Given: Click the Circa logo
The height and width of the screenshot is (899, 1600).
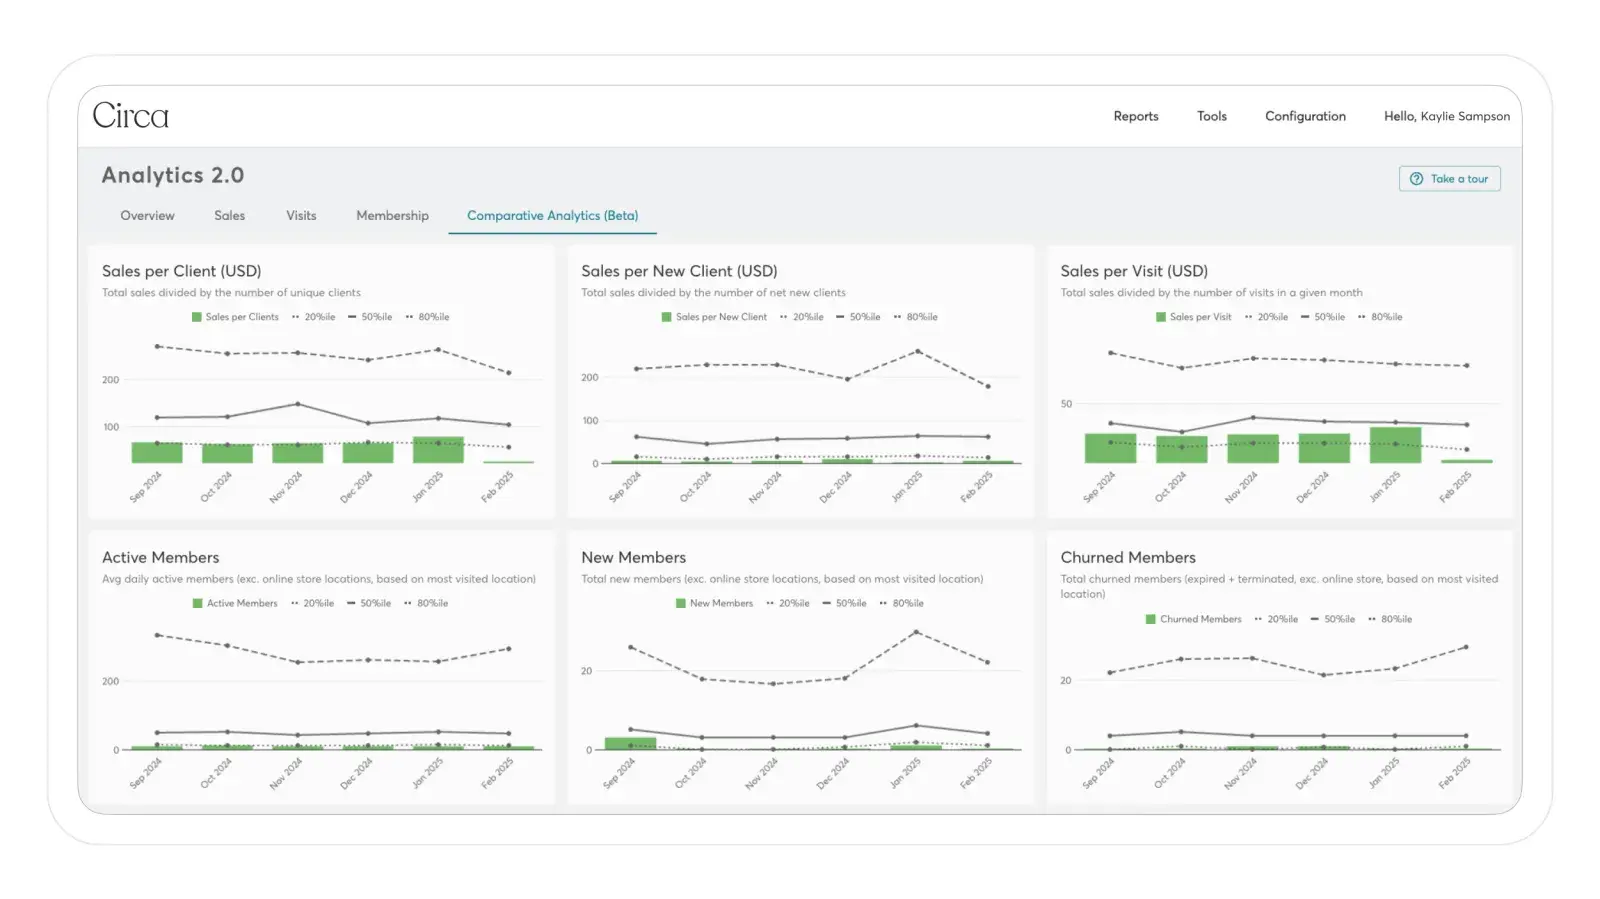Looking at the screenshot, I should click(x=131, y=116).
